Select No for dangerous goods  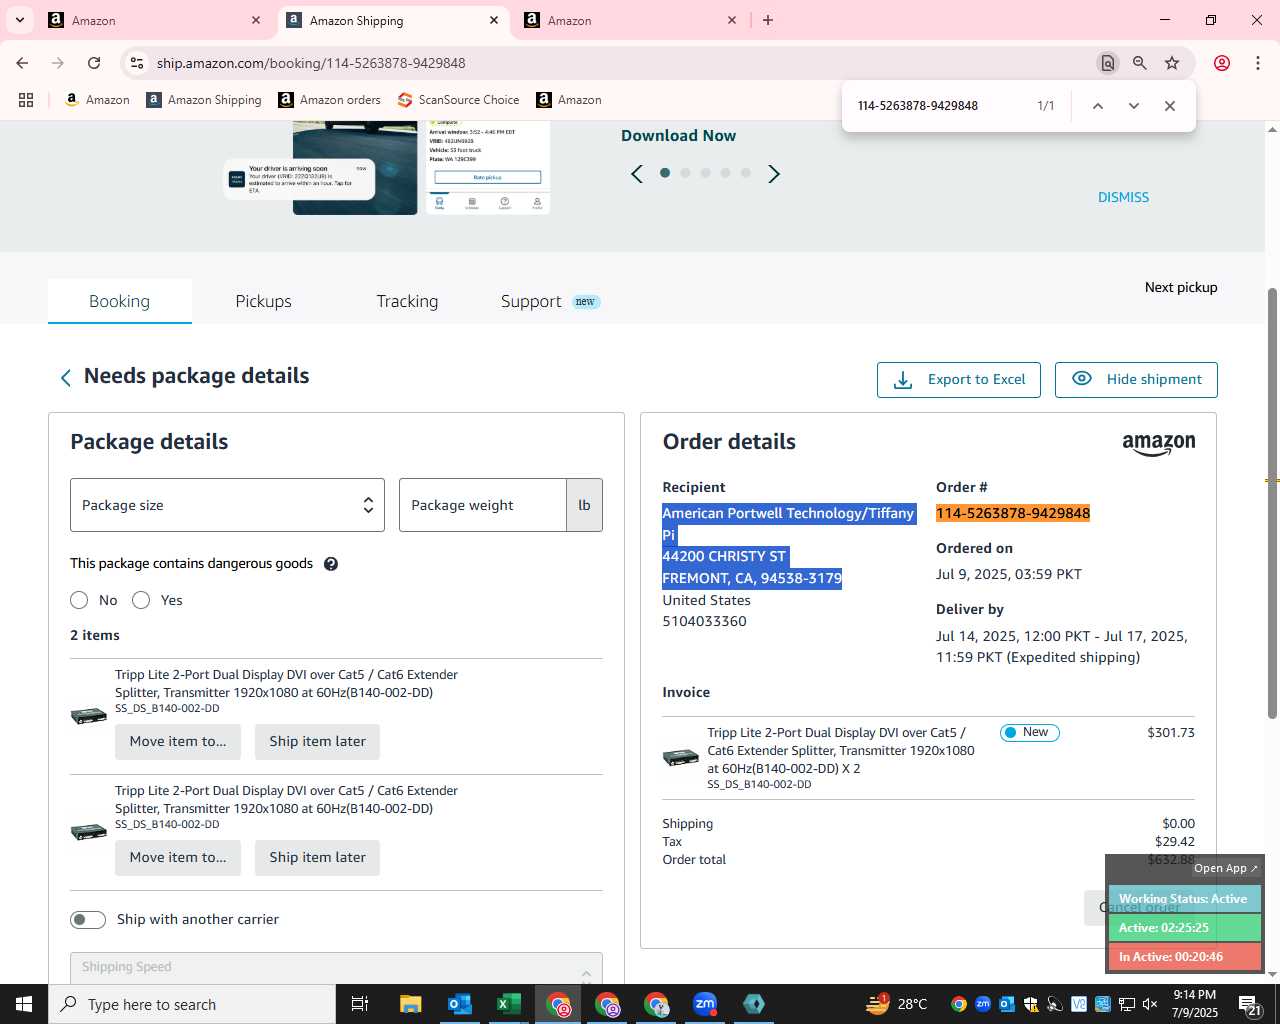tap(79, 600)
